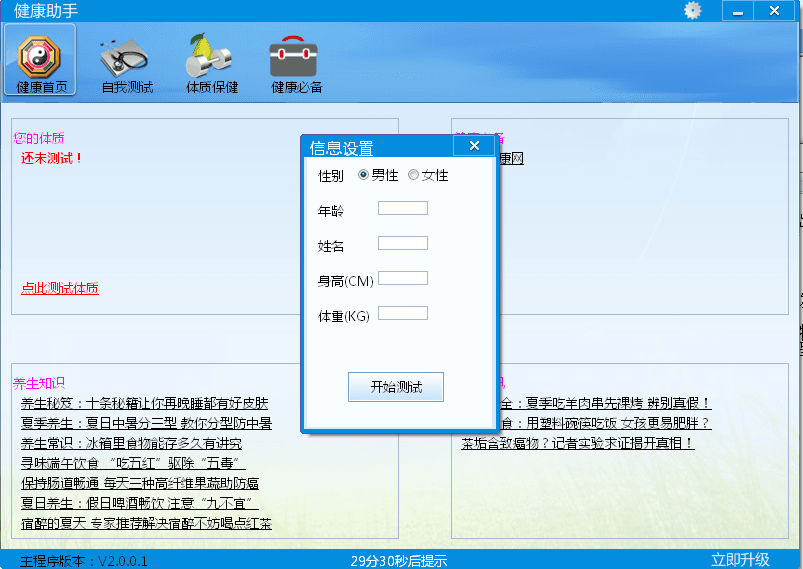Click the 姓名 input field
Viewport: 803px width, 569px height.
coord(403,243)
